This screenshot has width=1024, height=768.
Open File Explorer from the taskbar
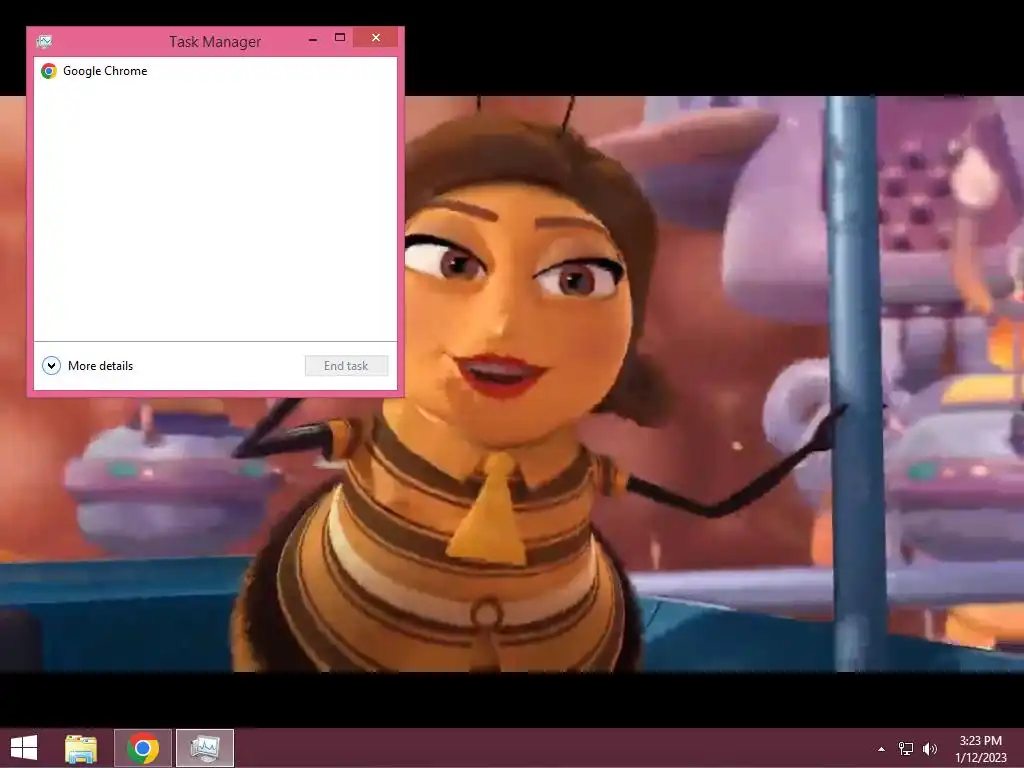81,748
